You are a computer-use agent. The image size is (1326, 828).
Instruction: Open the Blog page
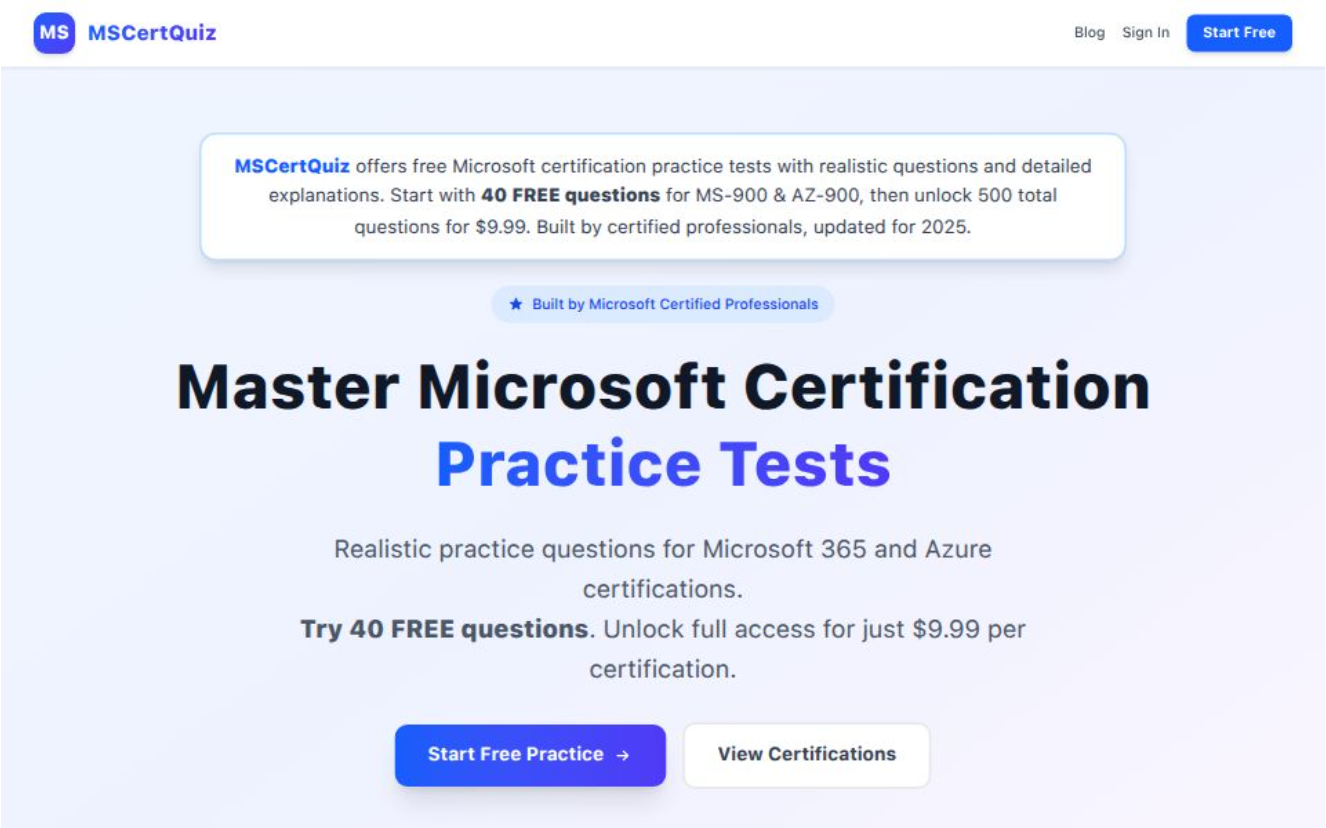click(1089, 33)
